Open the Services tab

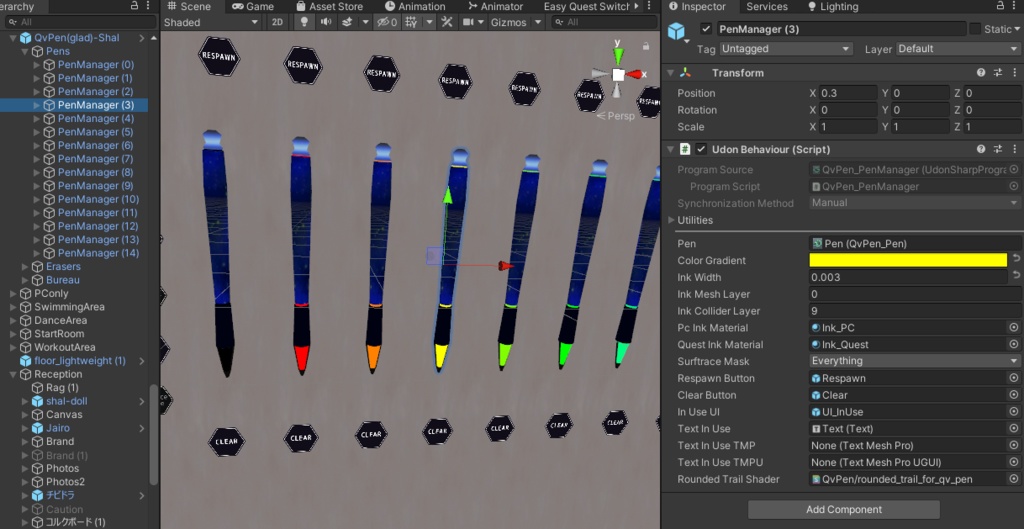point(767,7)
